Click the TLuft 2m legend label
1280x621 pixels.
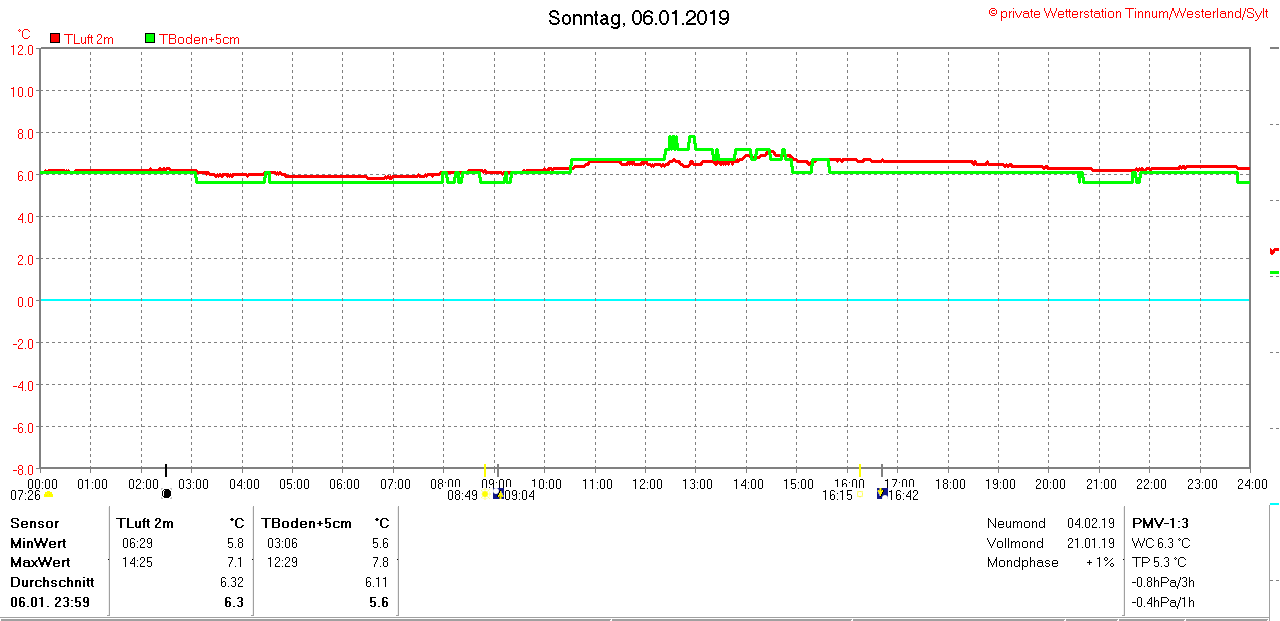tap(89, 39)
